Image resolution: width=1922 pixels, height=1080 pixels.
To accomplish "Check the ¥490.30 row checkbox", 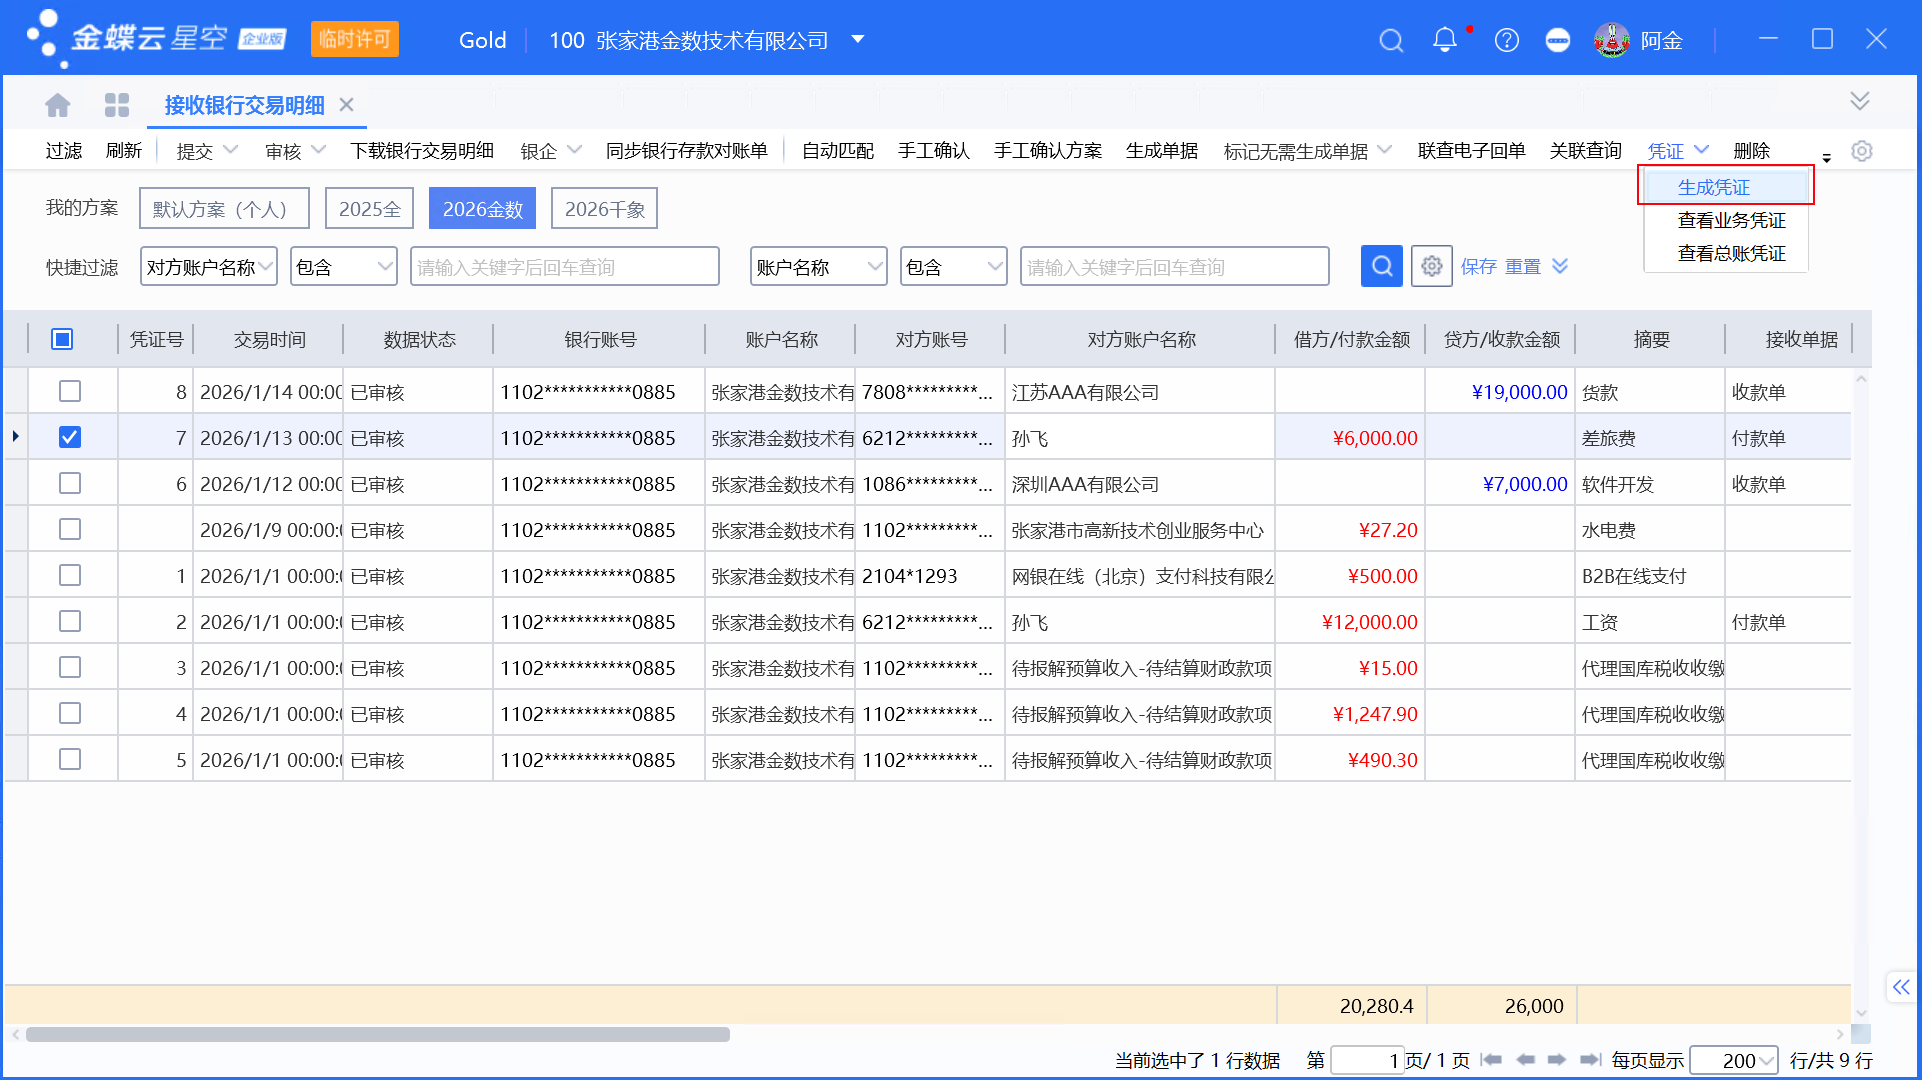I will 70,759.
